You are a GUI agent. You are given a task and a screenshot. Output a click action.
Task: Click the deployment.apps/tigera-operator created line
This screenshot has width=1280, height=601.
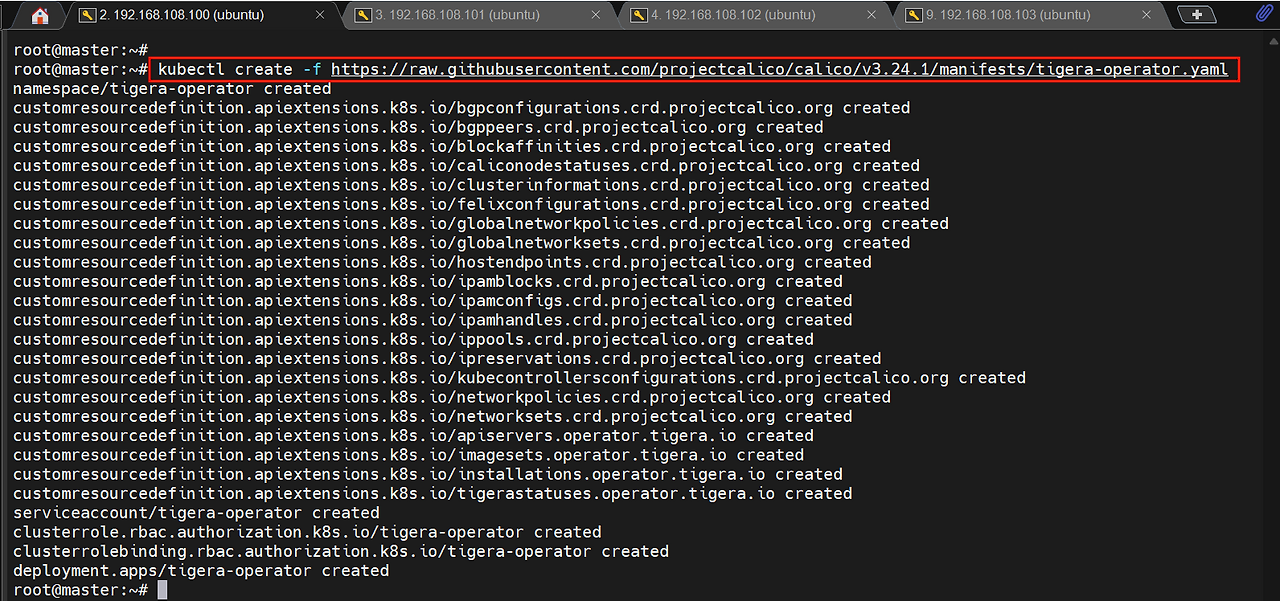[200, 571]
